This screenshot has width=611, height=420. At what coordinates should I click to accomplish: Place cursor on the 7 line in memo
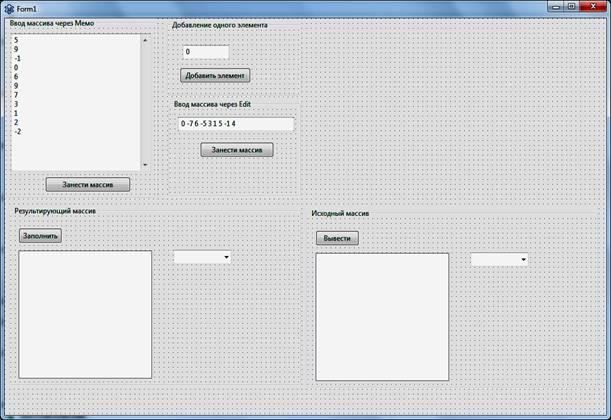pos(16,95)
